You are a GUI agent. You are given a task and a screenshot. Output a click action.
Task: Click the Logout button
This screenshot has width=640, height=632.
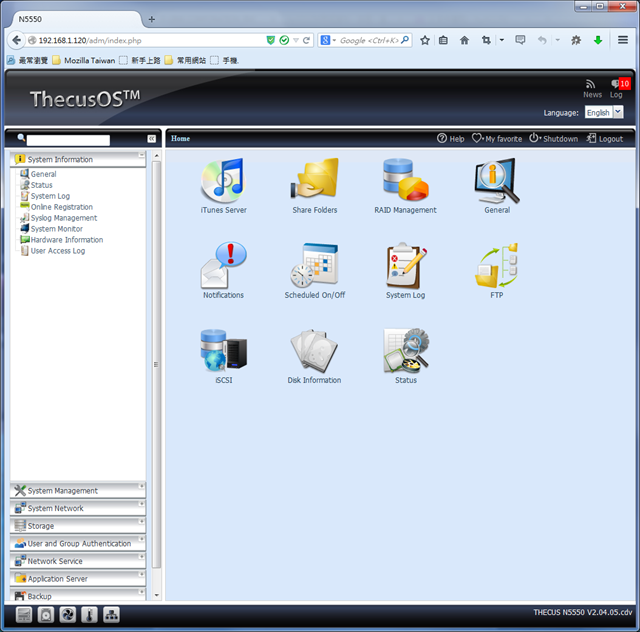[x=605, y=138]
